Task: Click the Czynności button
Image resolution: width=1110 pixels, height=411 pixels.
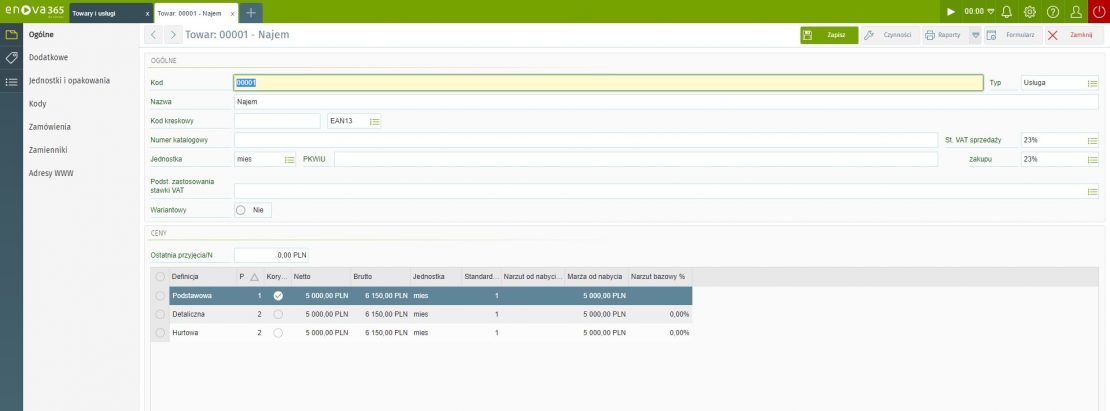Action: click(x=889, y=35)
